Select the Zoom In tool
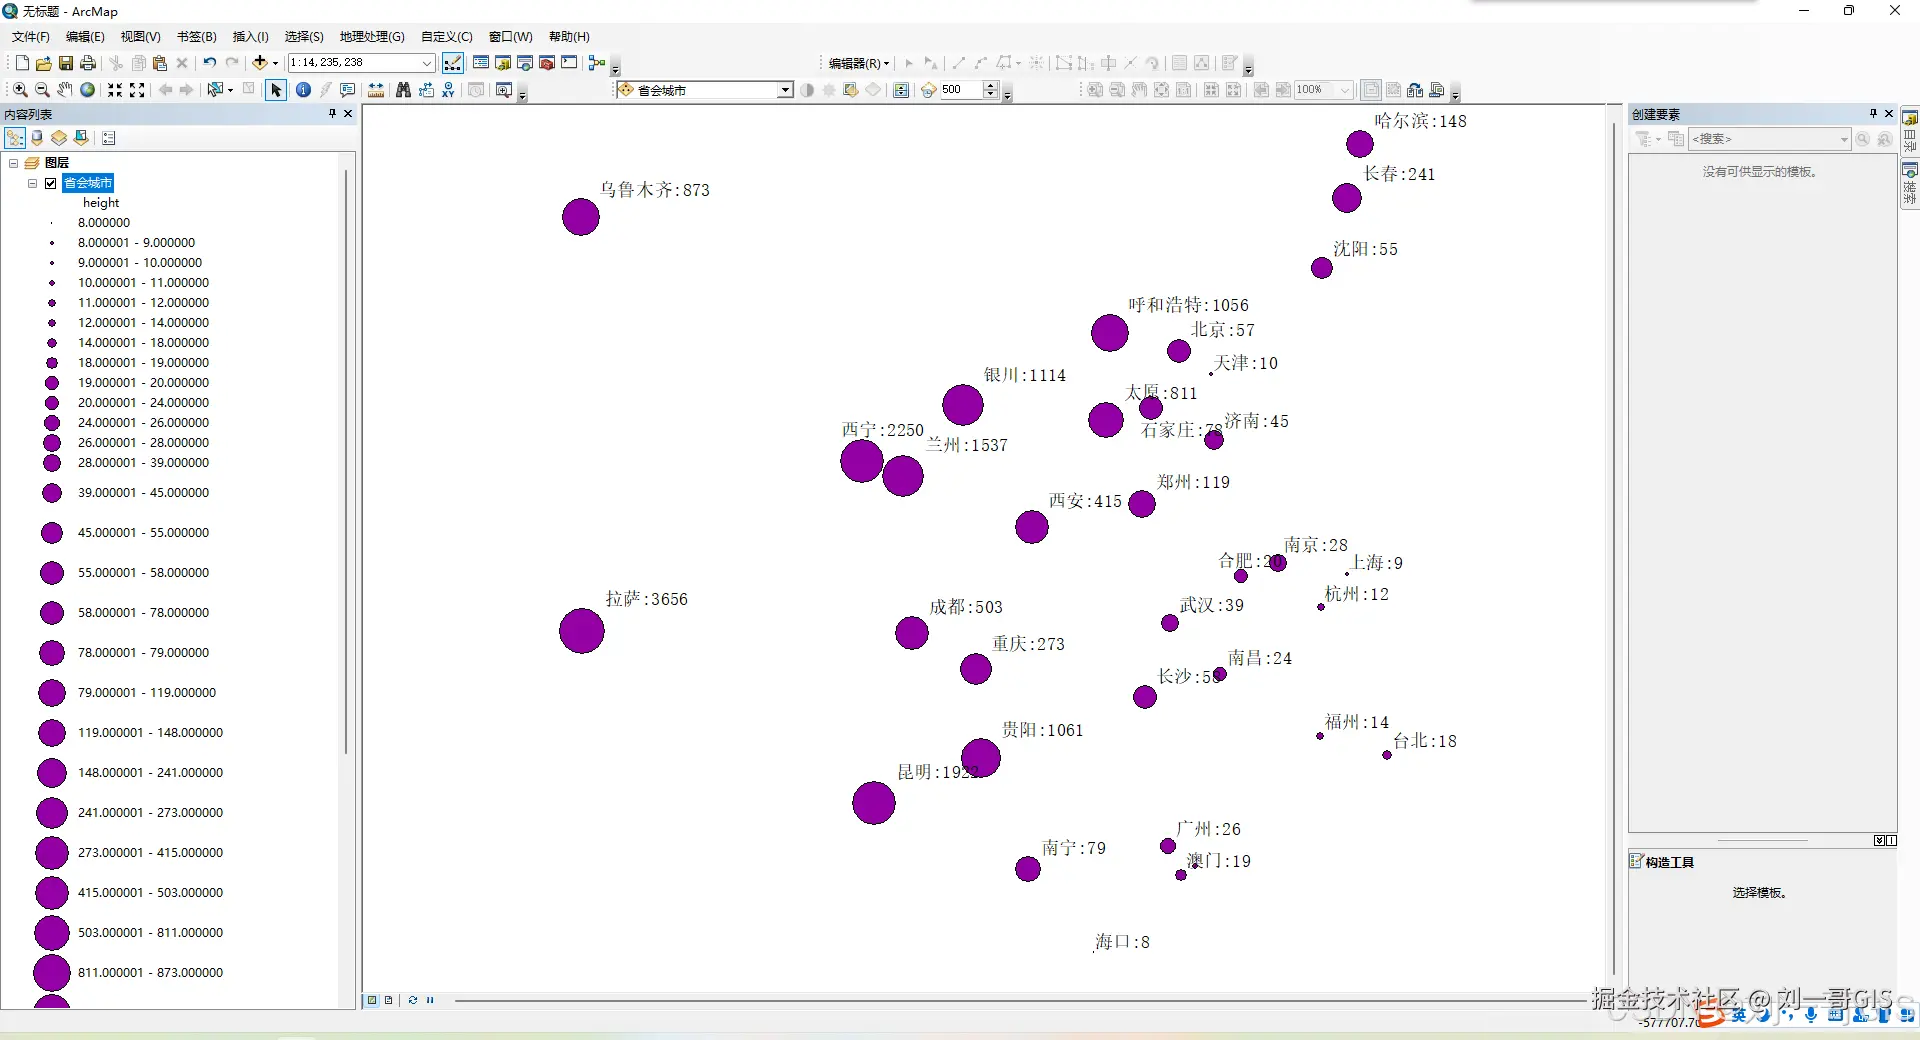The height and width of the screenshot is (1040, 1920). point(20,90)
